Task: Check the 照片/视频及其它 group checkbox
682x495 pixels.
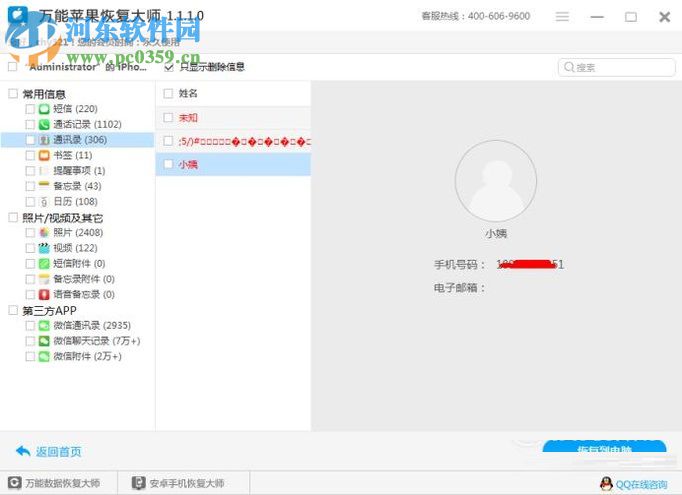Action: point(13,217)
